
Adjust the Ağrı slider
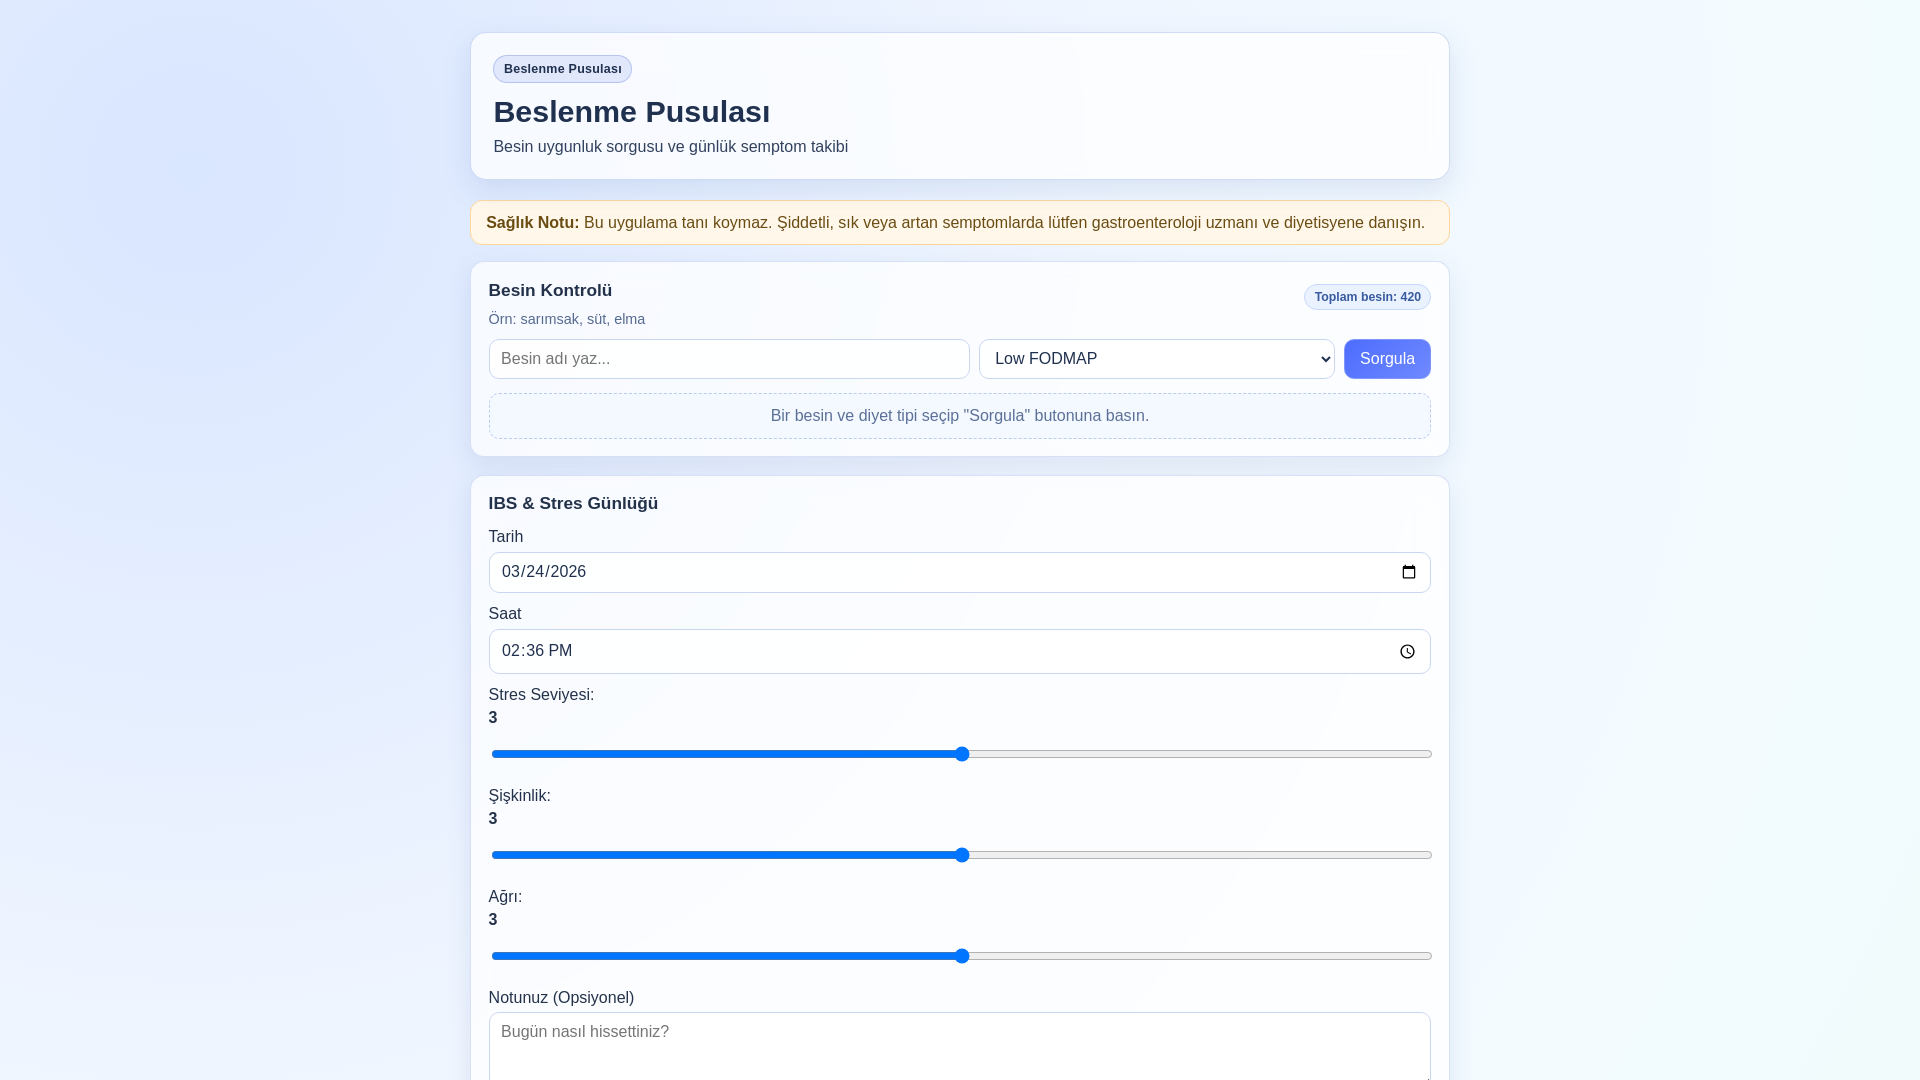coord(961,956)
